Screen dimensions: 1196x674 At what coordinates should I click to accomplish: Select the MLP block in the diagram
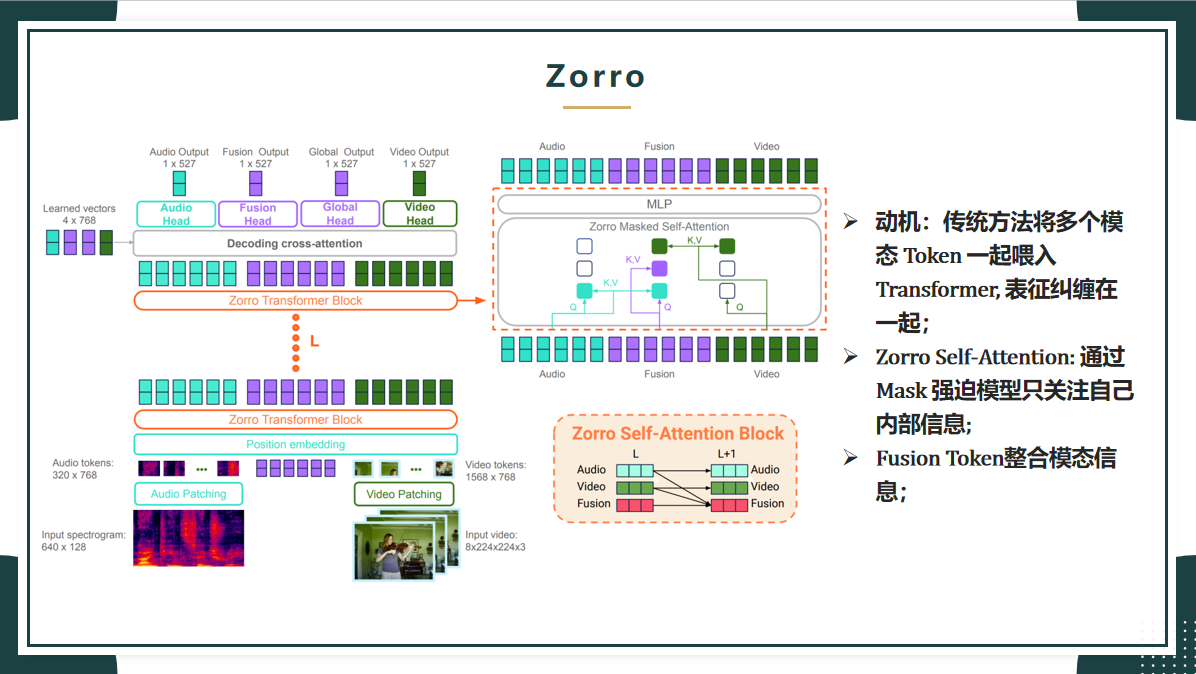click(659, 204)
